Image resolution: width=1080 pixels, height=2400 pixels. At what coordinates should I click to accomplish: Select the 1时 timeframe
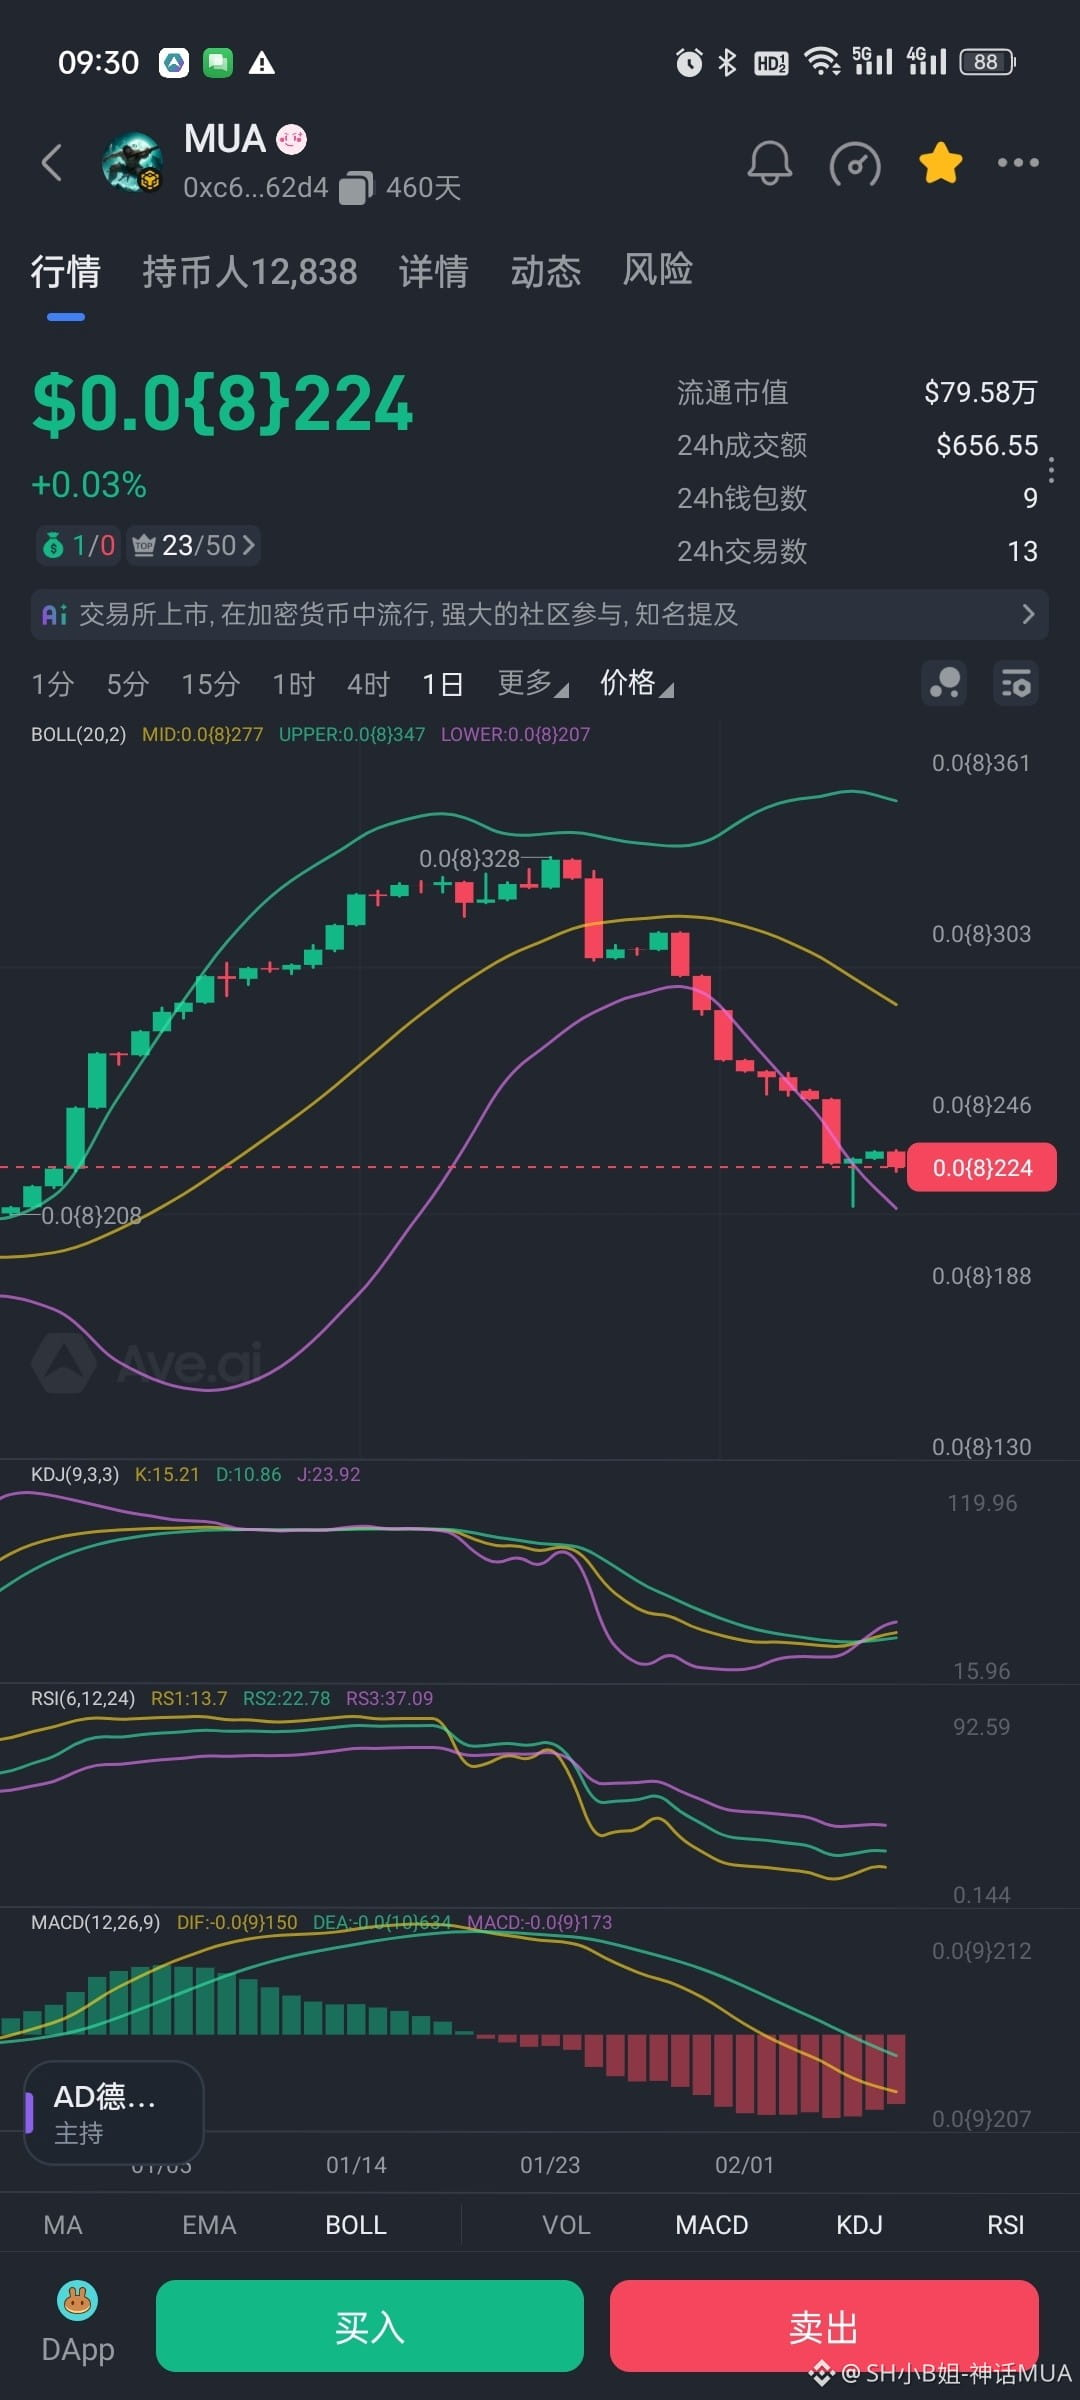click(x=294, y=684)
